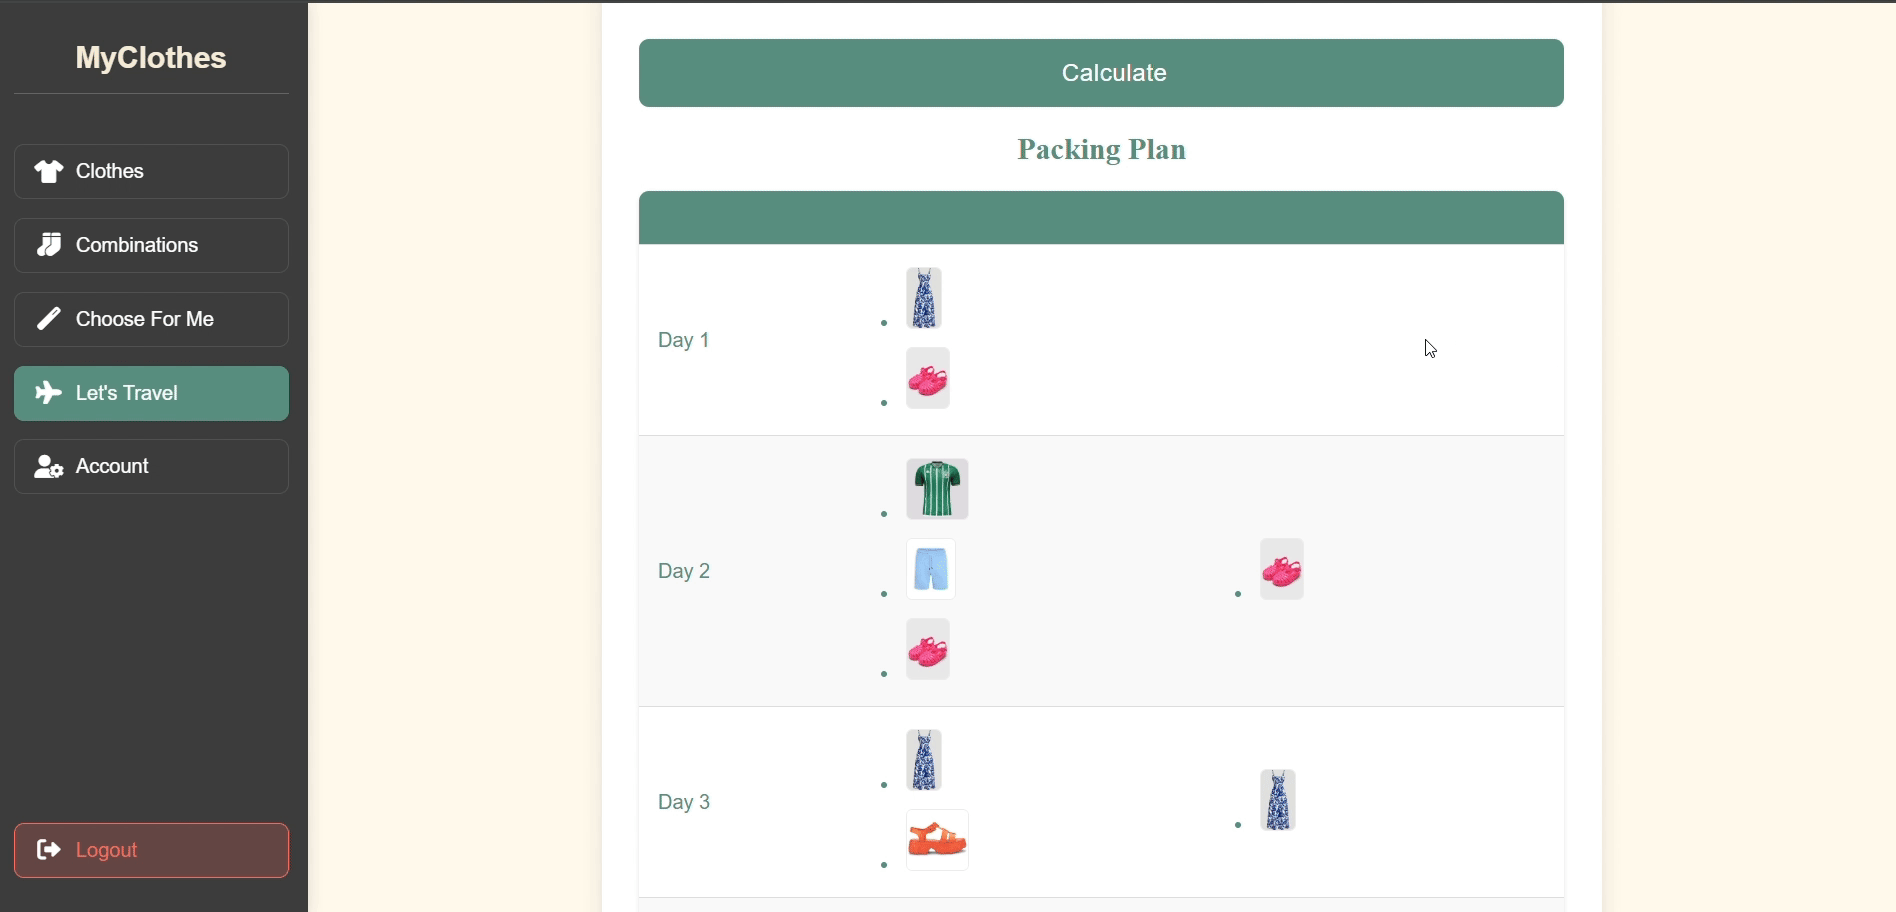The width and height of the screenshot is (1896, 912).
Task: Click the light blue shorts thumbnail on Day 2
Action: point(931,569)
